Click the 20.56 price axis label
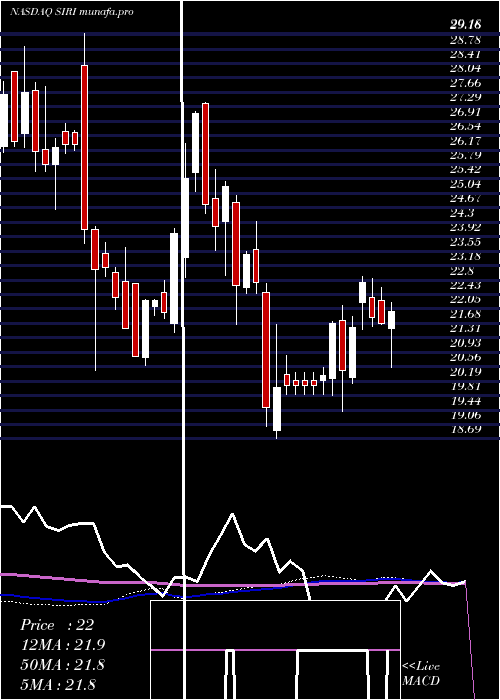 [465, 357]
